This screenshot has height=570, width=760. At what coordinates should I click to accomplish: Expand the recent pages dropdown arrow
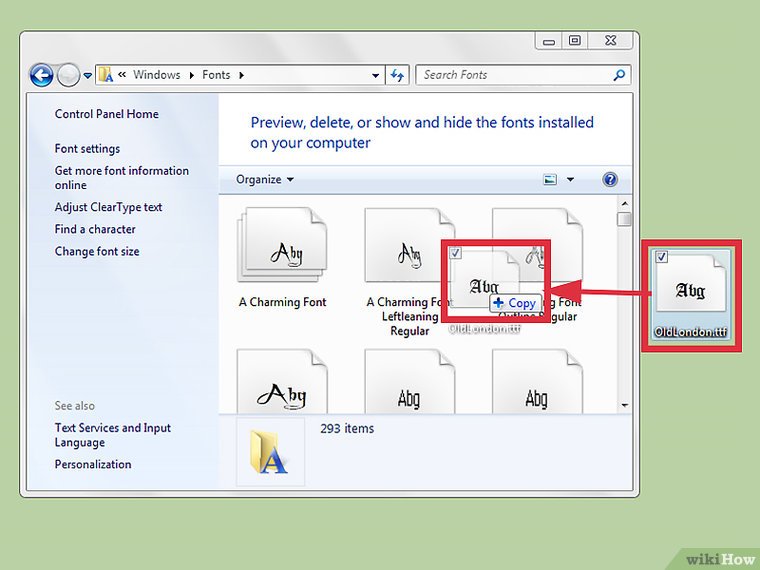(x=88, y=75)
